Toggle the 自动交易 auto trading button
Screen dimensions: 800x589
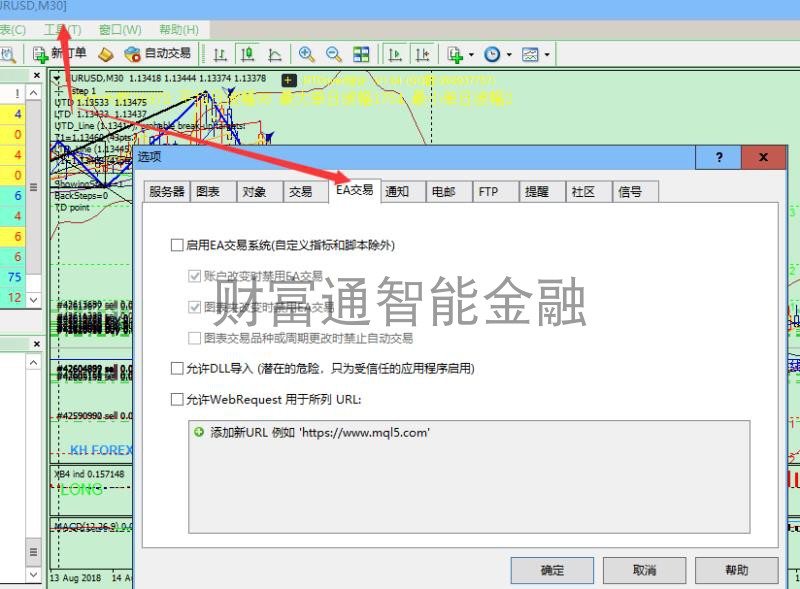coord(158,54)
